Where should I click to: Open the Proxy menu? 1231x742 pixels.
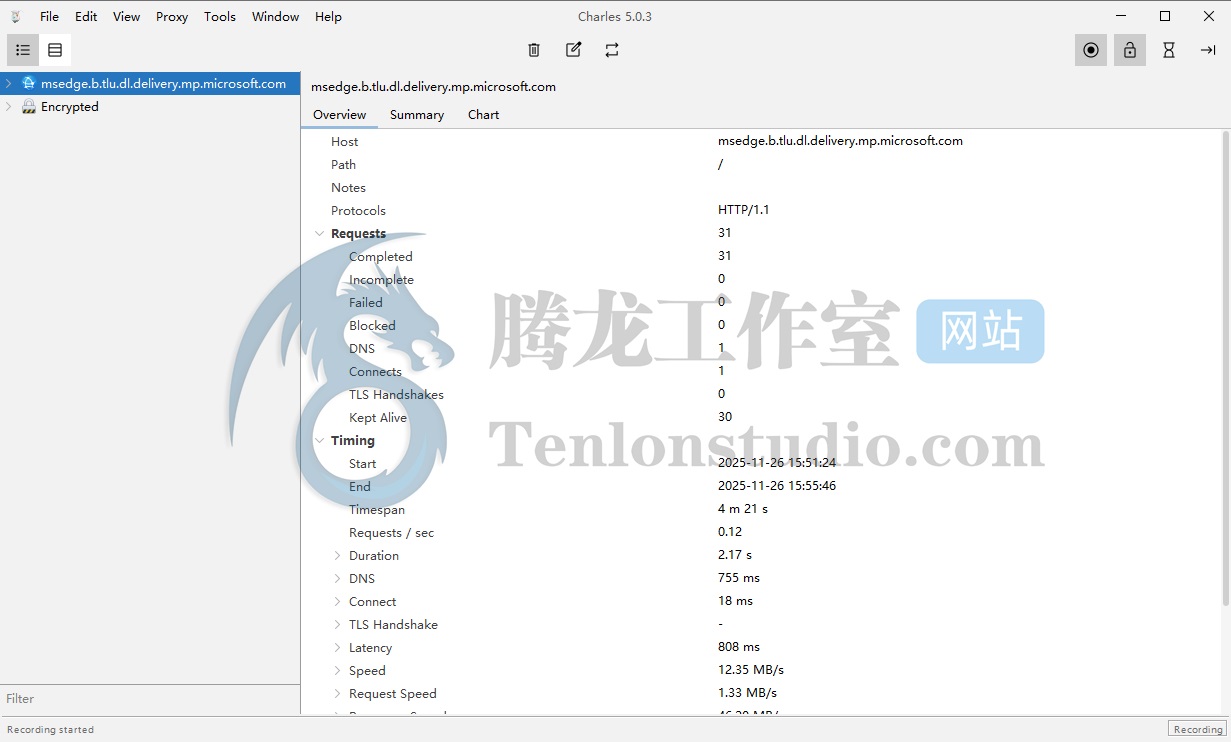172,17
